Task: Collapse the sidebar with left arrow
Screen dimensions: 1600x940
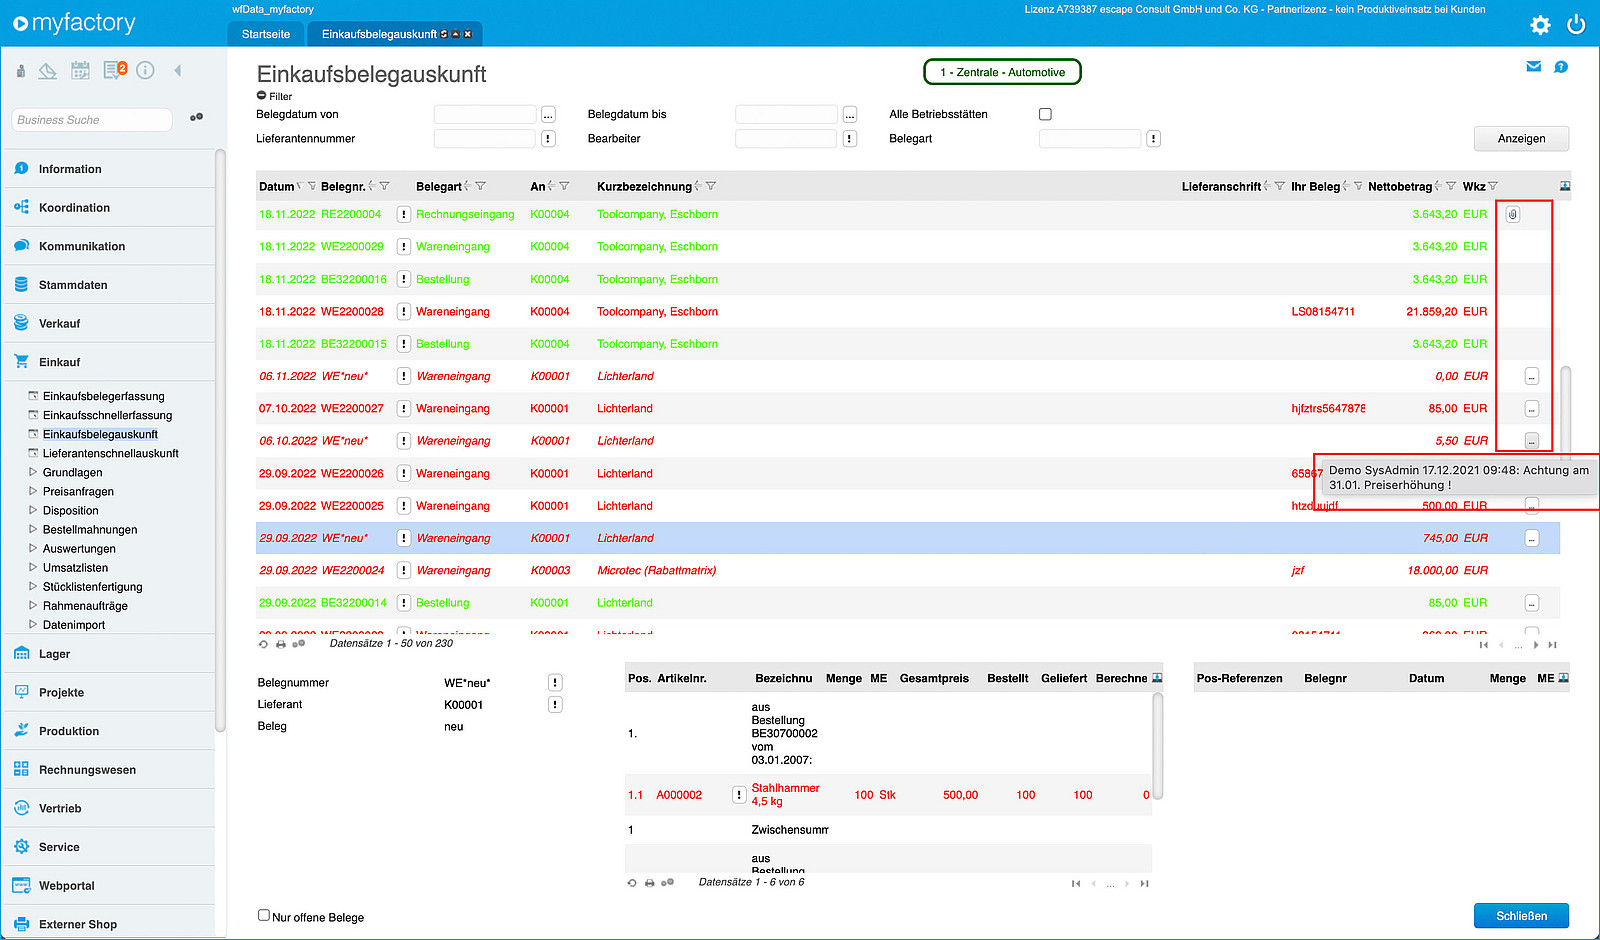Action: pyautogui.click(x=178, y=70)
